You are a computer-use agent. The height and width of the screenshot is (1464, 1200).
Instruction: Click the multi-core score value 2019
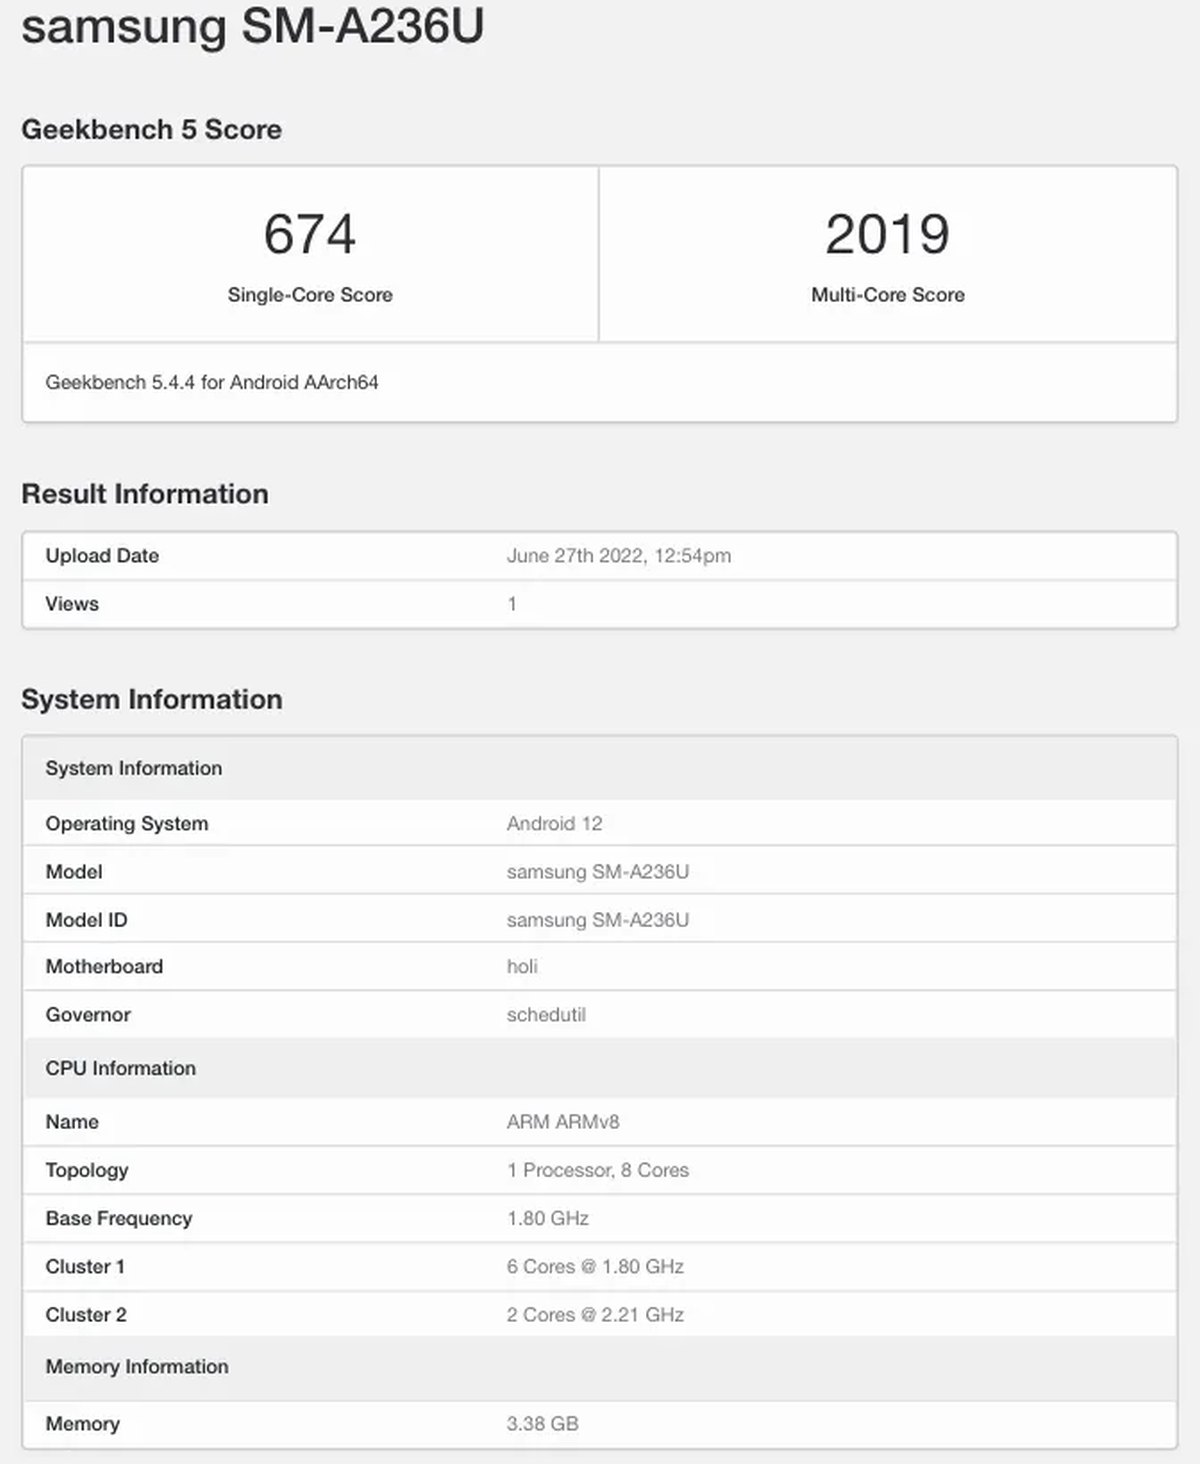[x=887, y=235]
